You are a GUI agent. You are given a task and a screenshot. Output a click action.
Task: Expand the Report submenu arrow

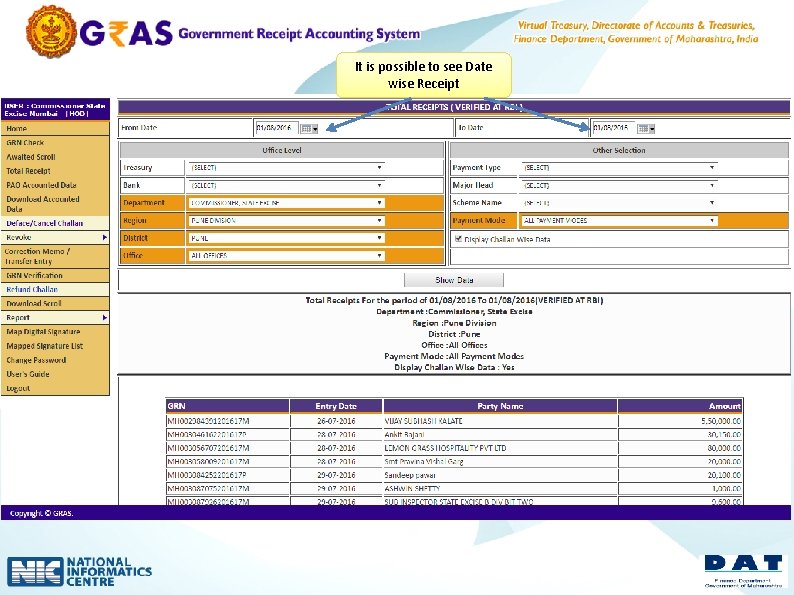(x=104, y=318)
